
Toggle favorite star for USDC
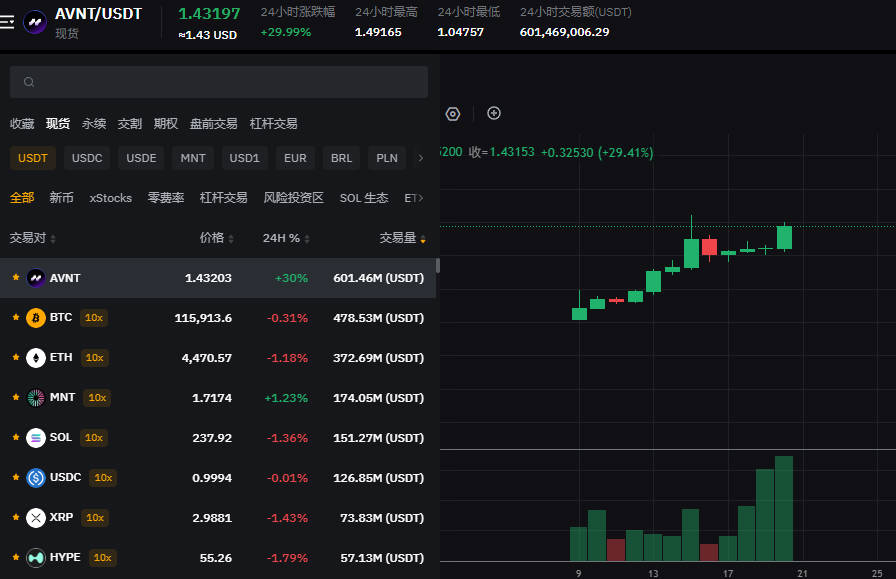pos(16,477)
